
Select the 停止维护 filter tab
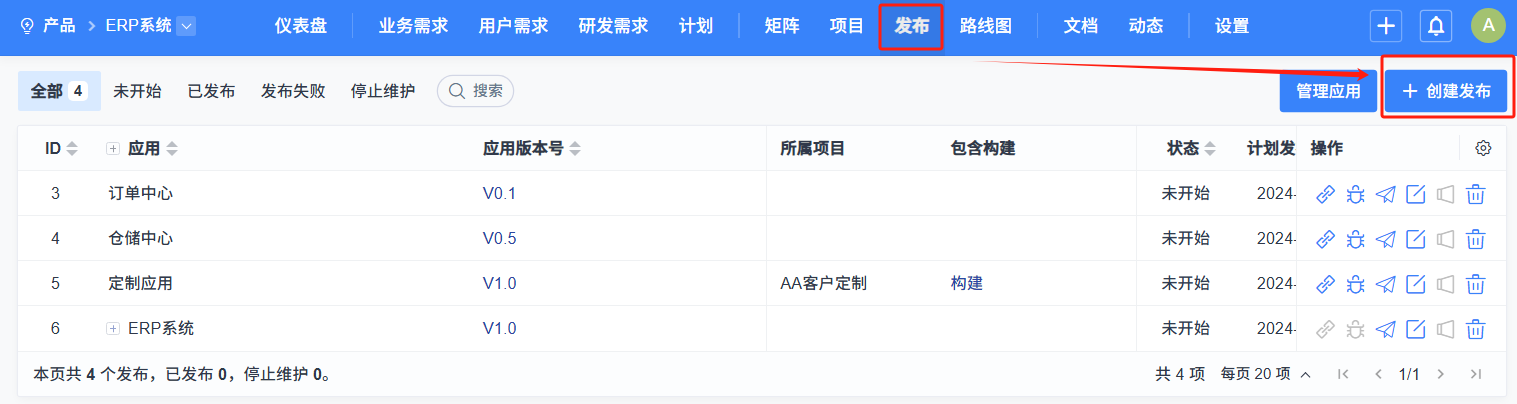point(383,91)
